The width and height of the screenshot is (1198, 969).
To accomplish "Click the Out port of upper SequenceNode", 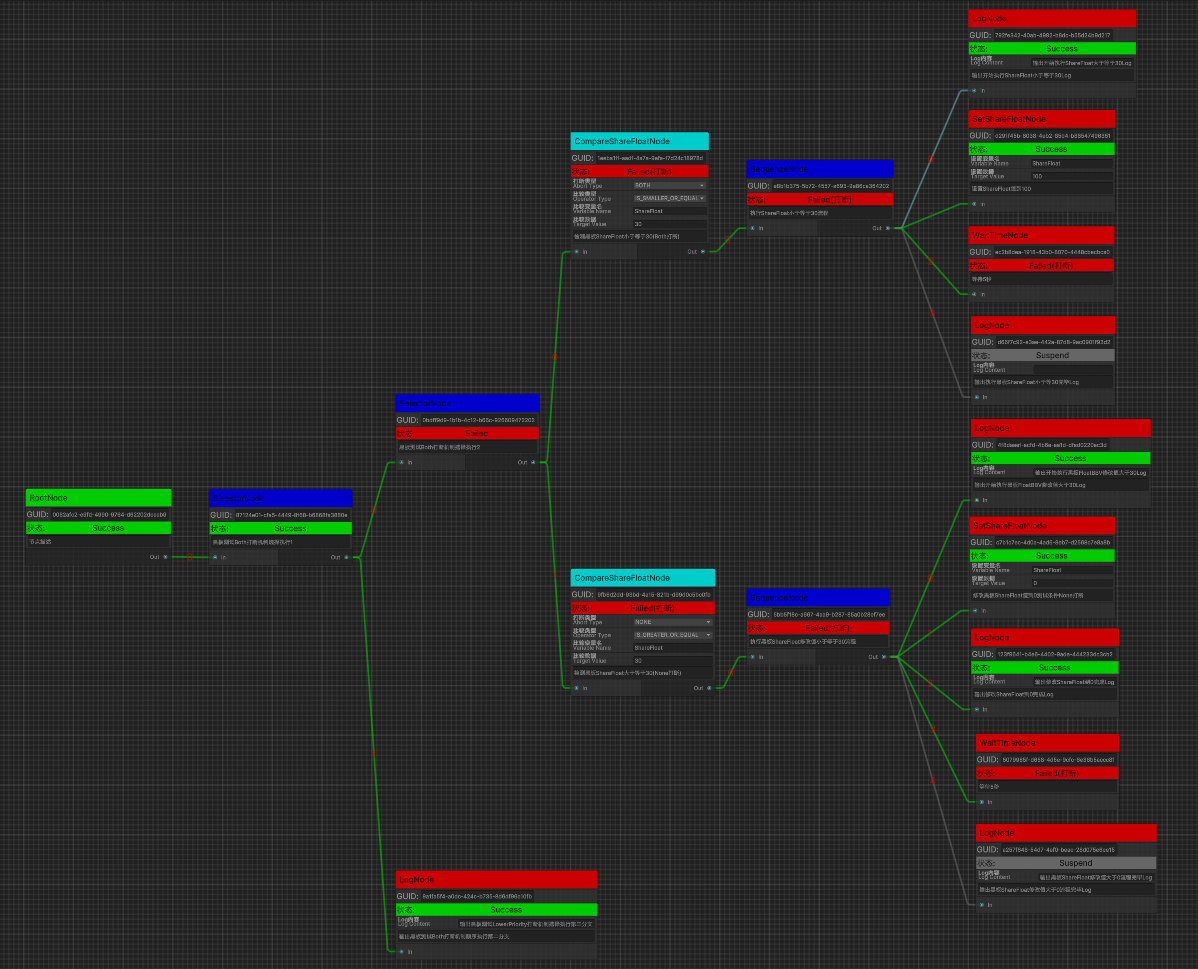I will coord(887,228).
